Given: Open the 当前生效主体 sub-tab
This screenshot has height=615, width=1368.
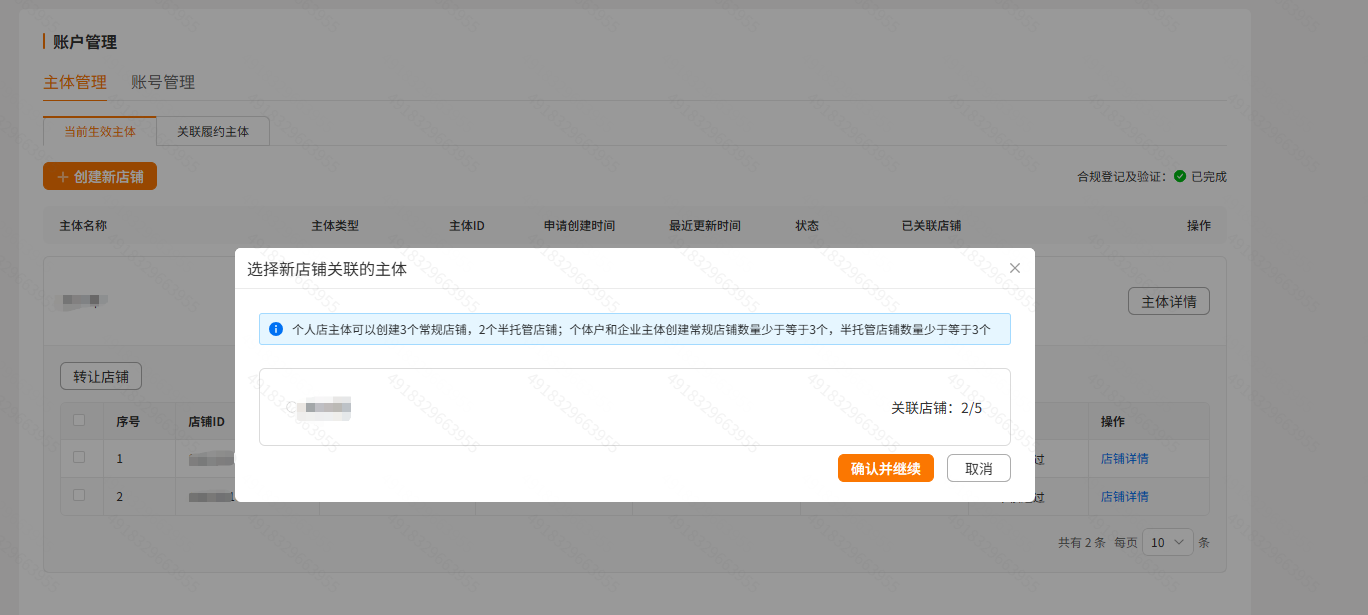Looking at the screenshot, I should click(x=100, y=131).
